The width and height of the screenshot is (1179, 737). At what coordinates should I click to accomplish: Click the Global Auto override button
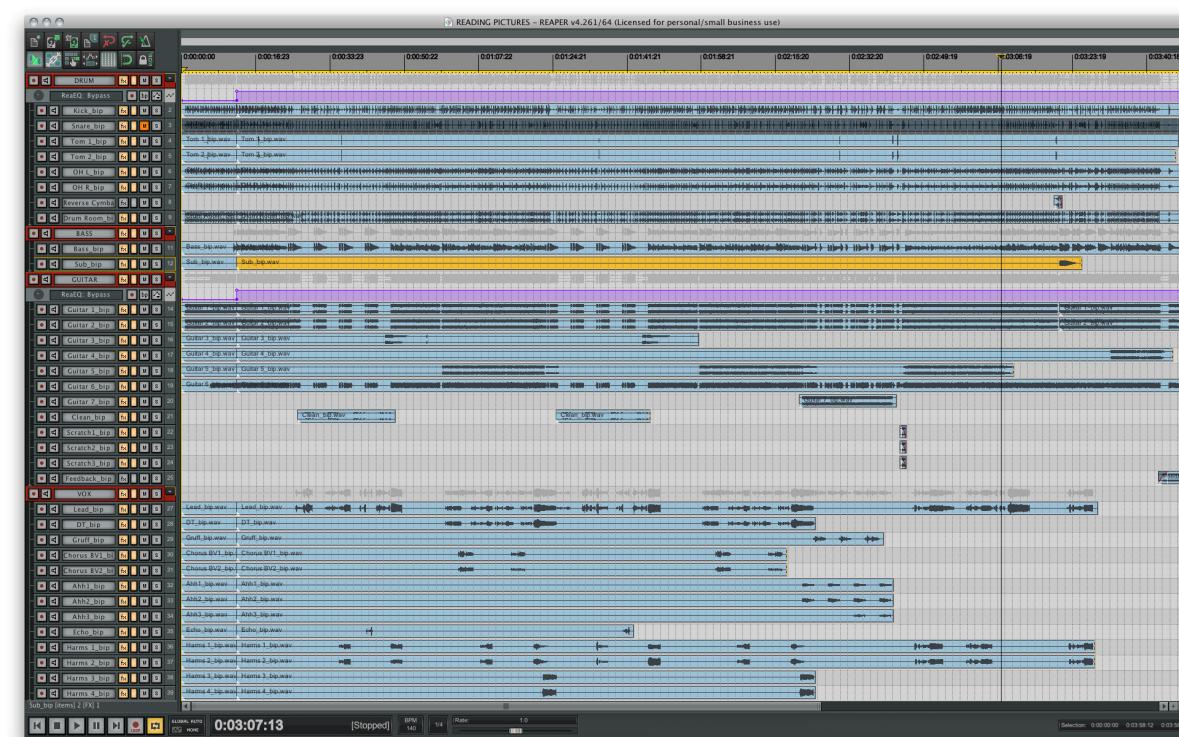tap(186, 726)
